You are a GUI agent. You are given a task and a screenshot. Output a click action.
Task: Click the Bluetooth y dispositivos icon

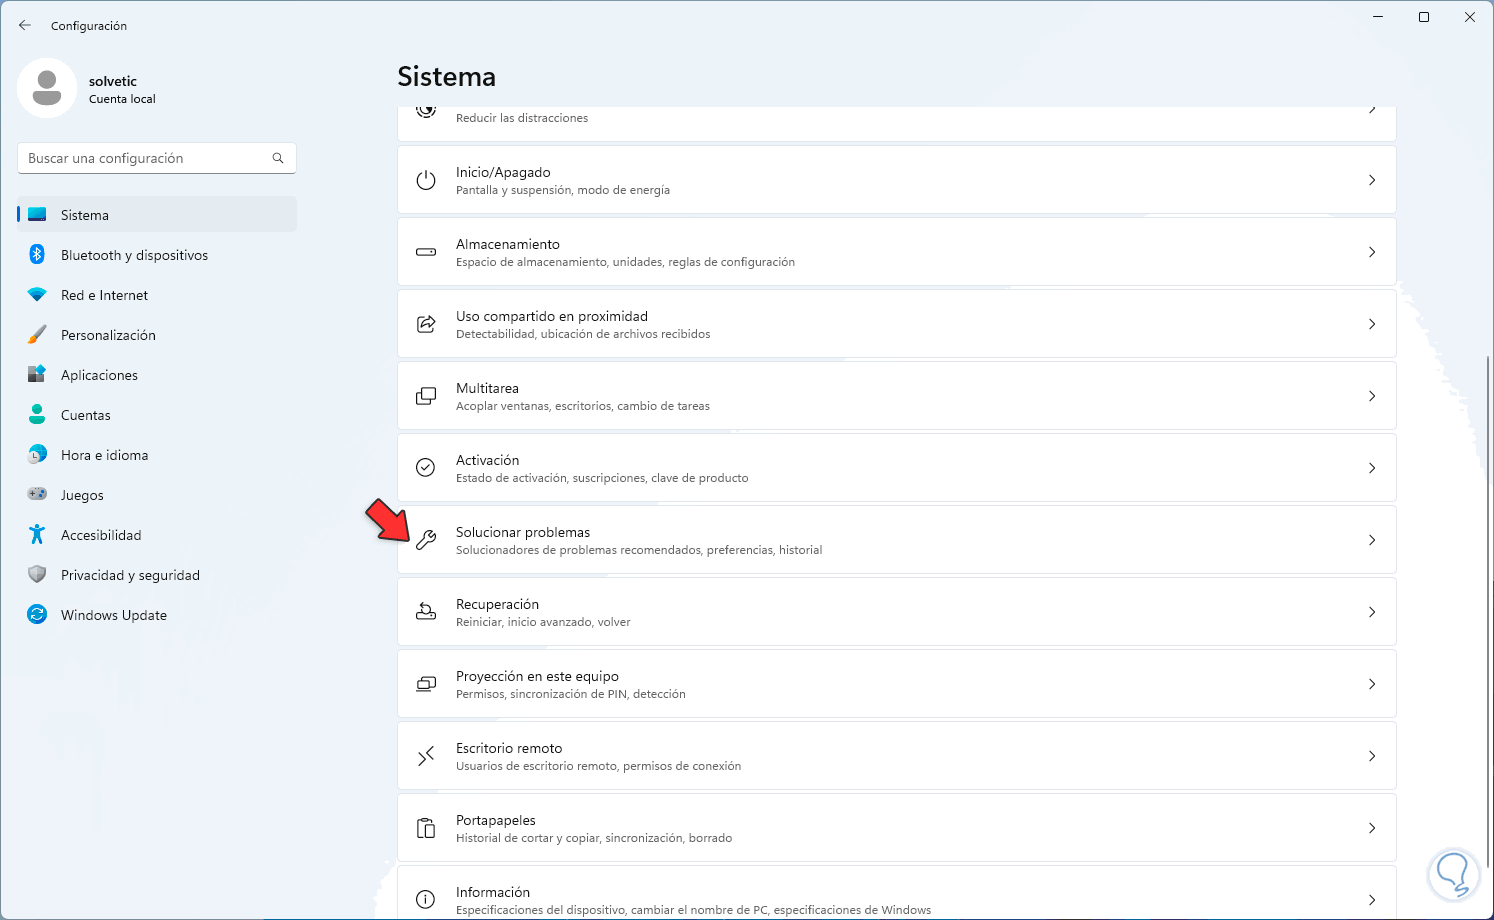pos(37,255)
